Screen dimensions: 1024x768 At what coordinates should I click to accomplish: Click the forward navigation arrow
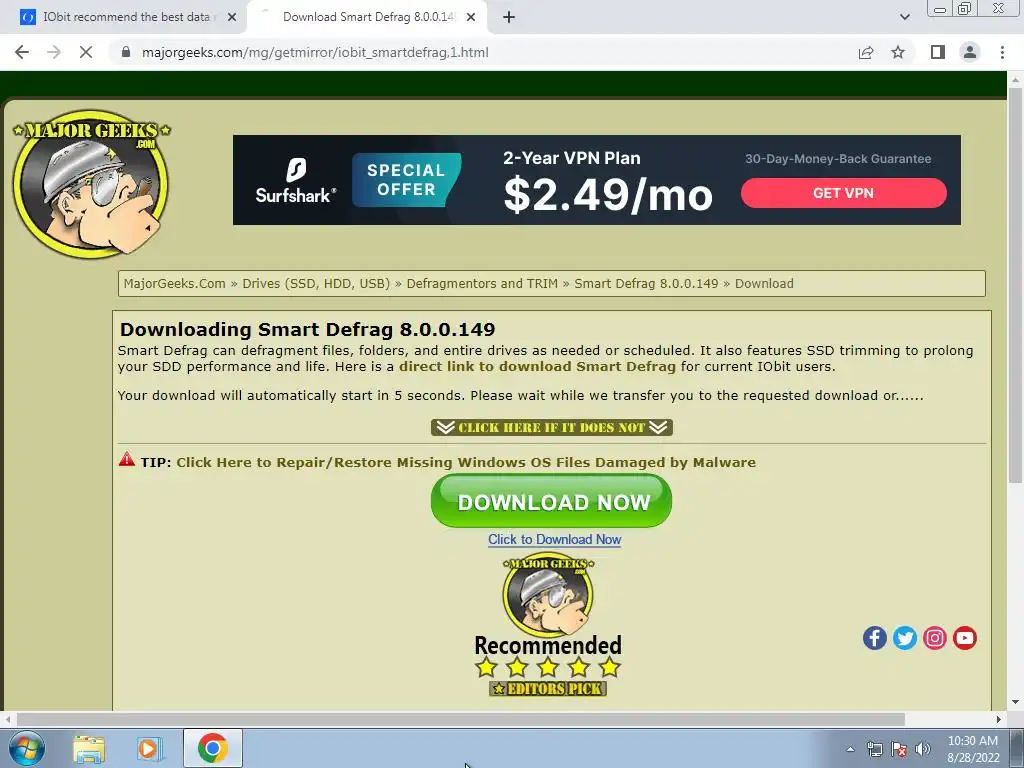point(54,52)
